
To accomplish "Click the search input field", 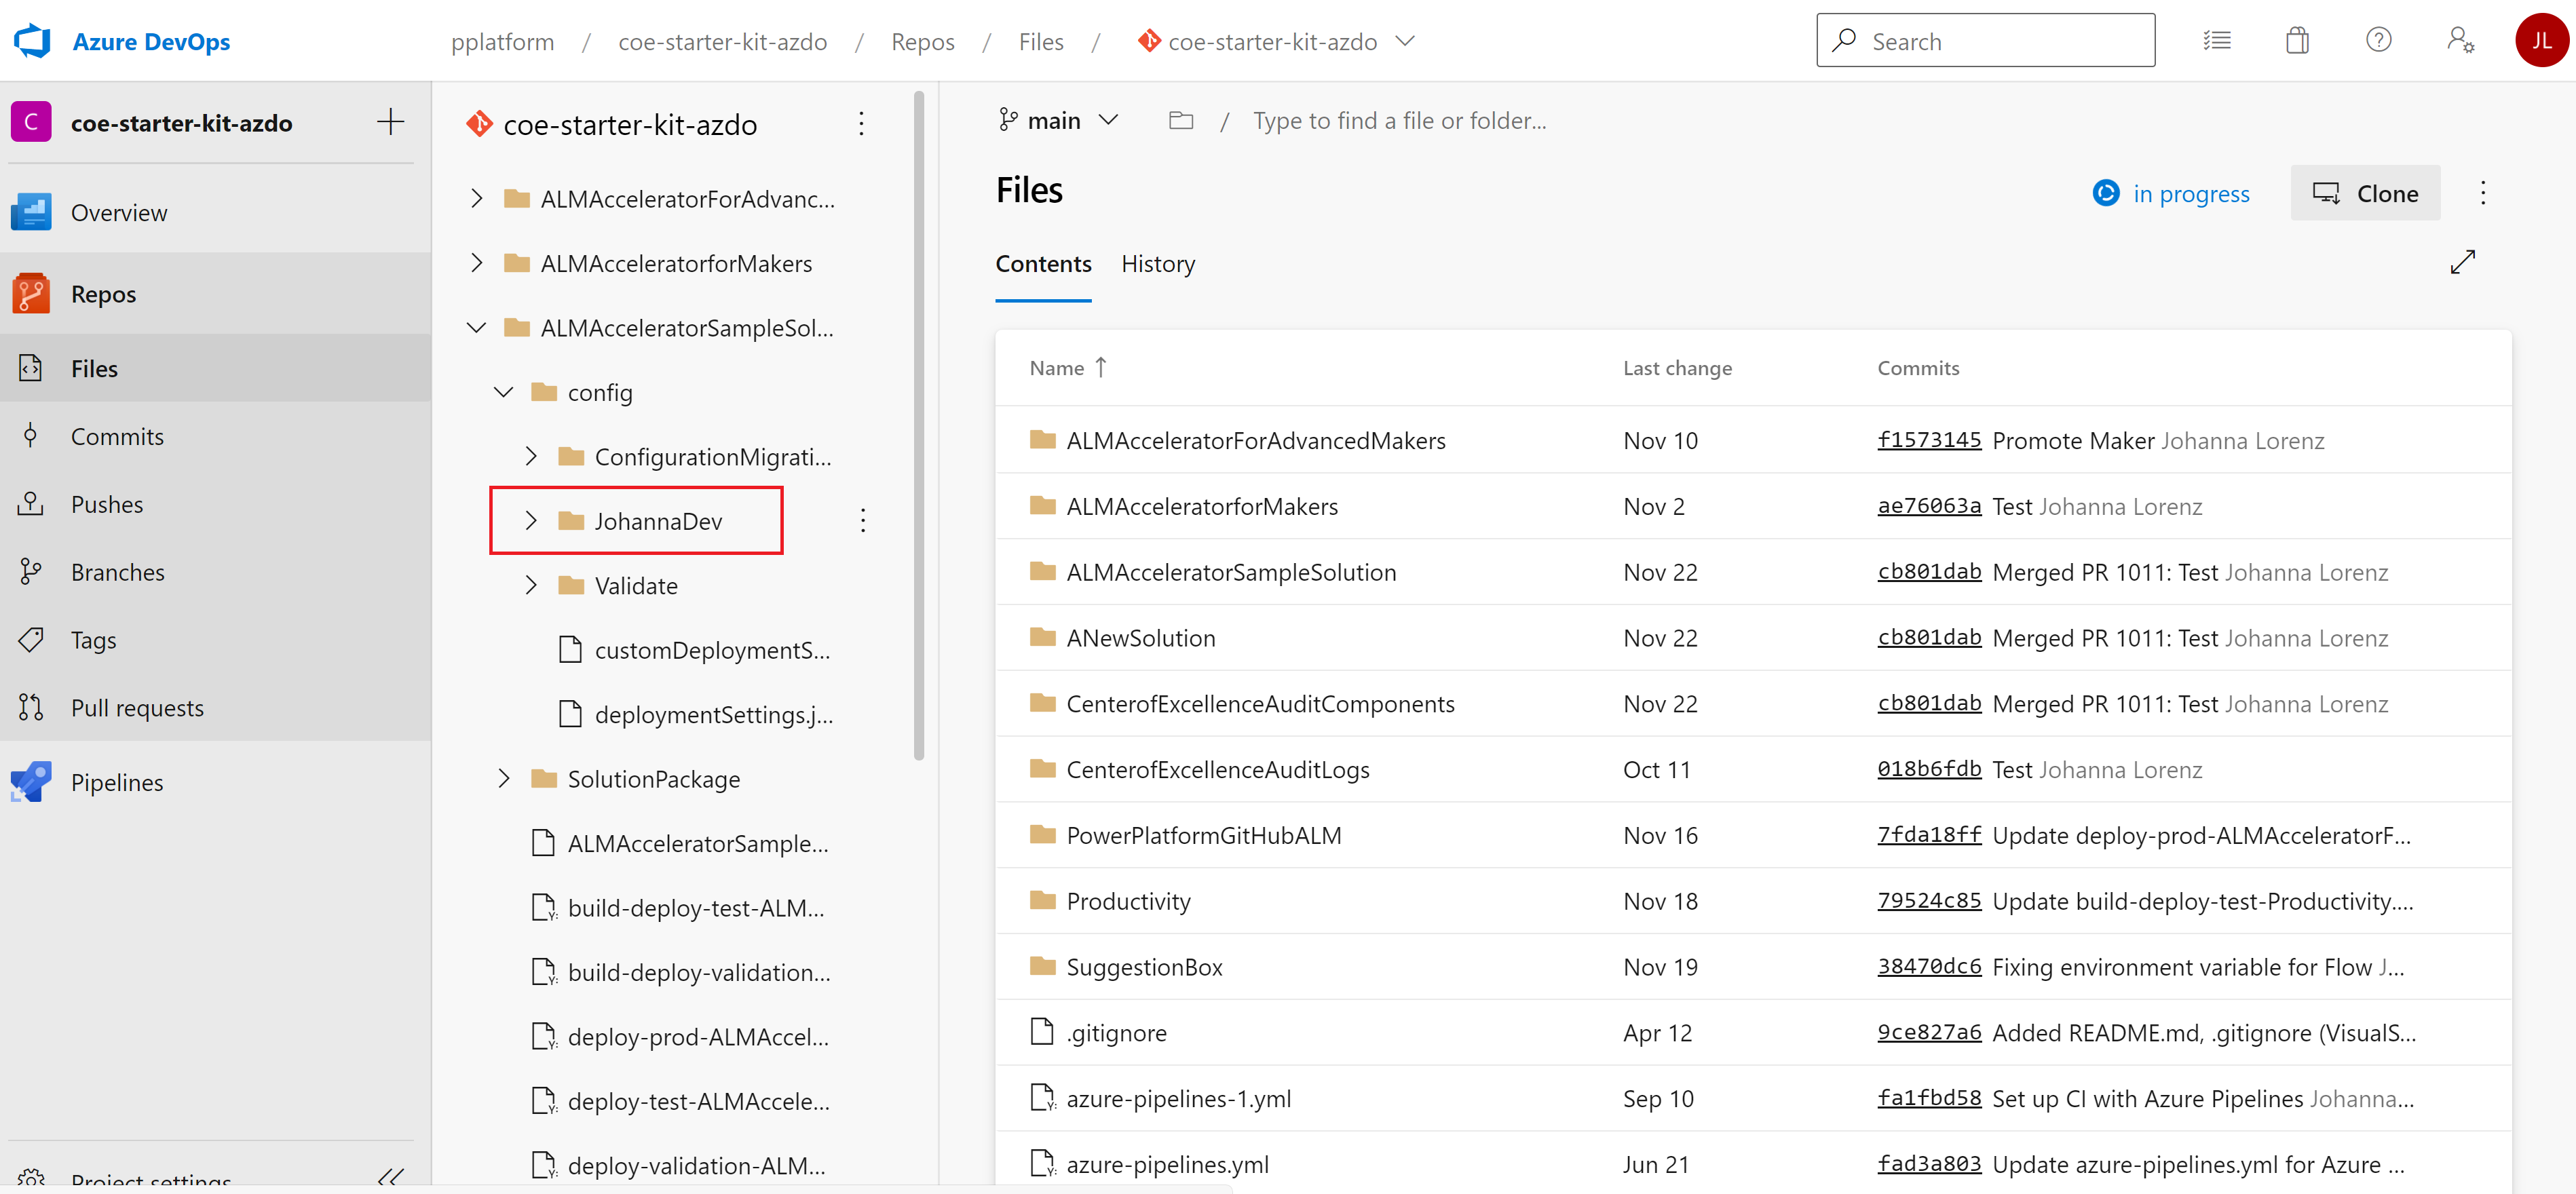I will pyautogui.click(x=1986, y=41).
